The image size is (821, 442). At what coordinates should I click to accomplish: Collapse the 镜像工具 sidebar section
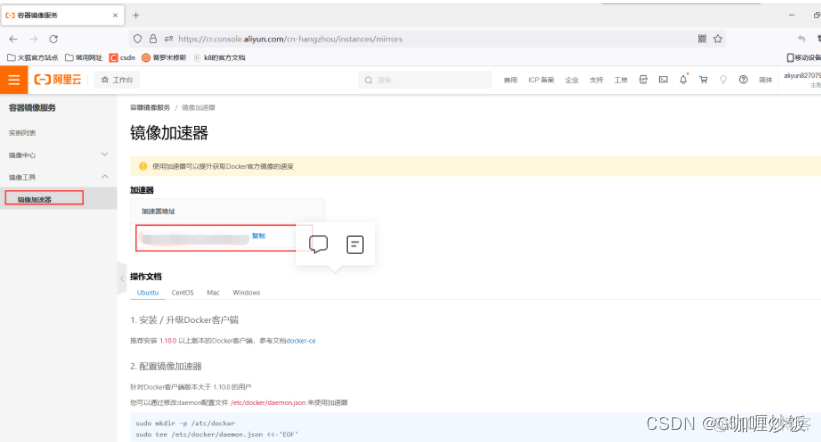(x=58, y=177)
